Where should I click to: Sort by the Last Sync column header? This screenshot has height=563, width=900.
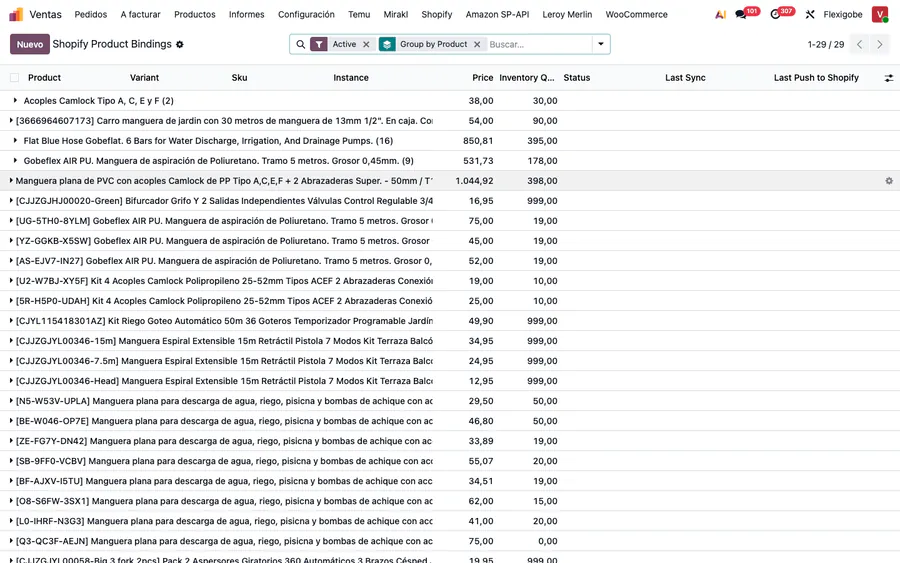click(685, 77)
